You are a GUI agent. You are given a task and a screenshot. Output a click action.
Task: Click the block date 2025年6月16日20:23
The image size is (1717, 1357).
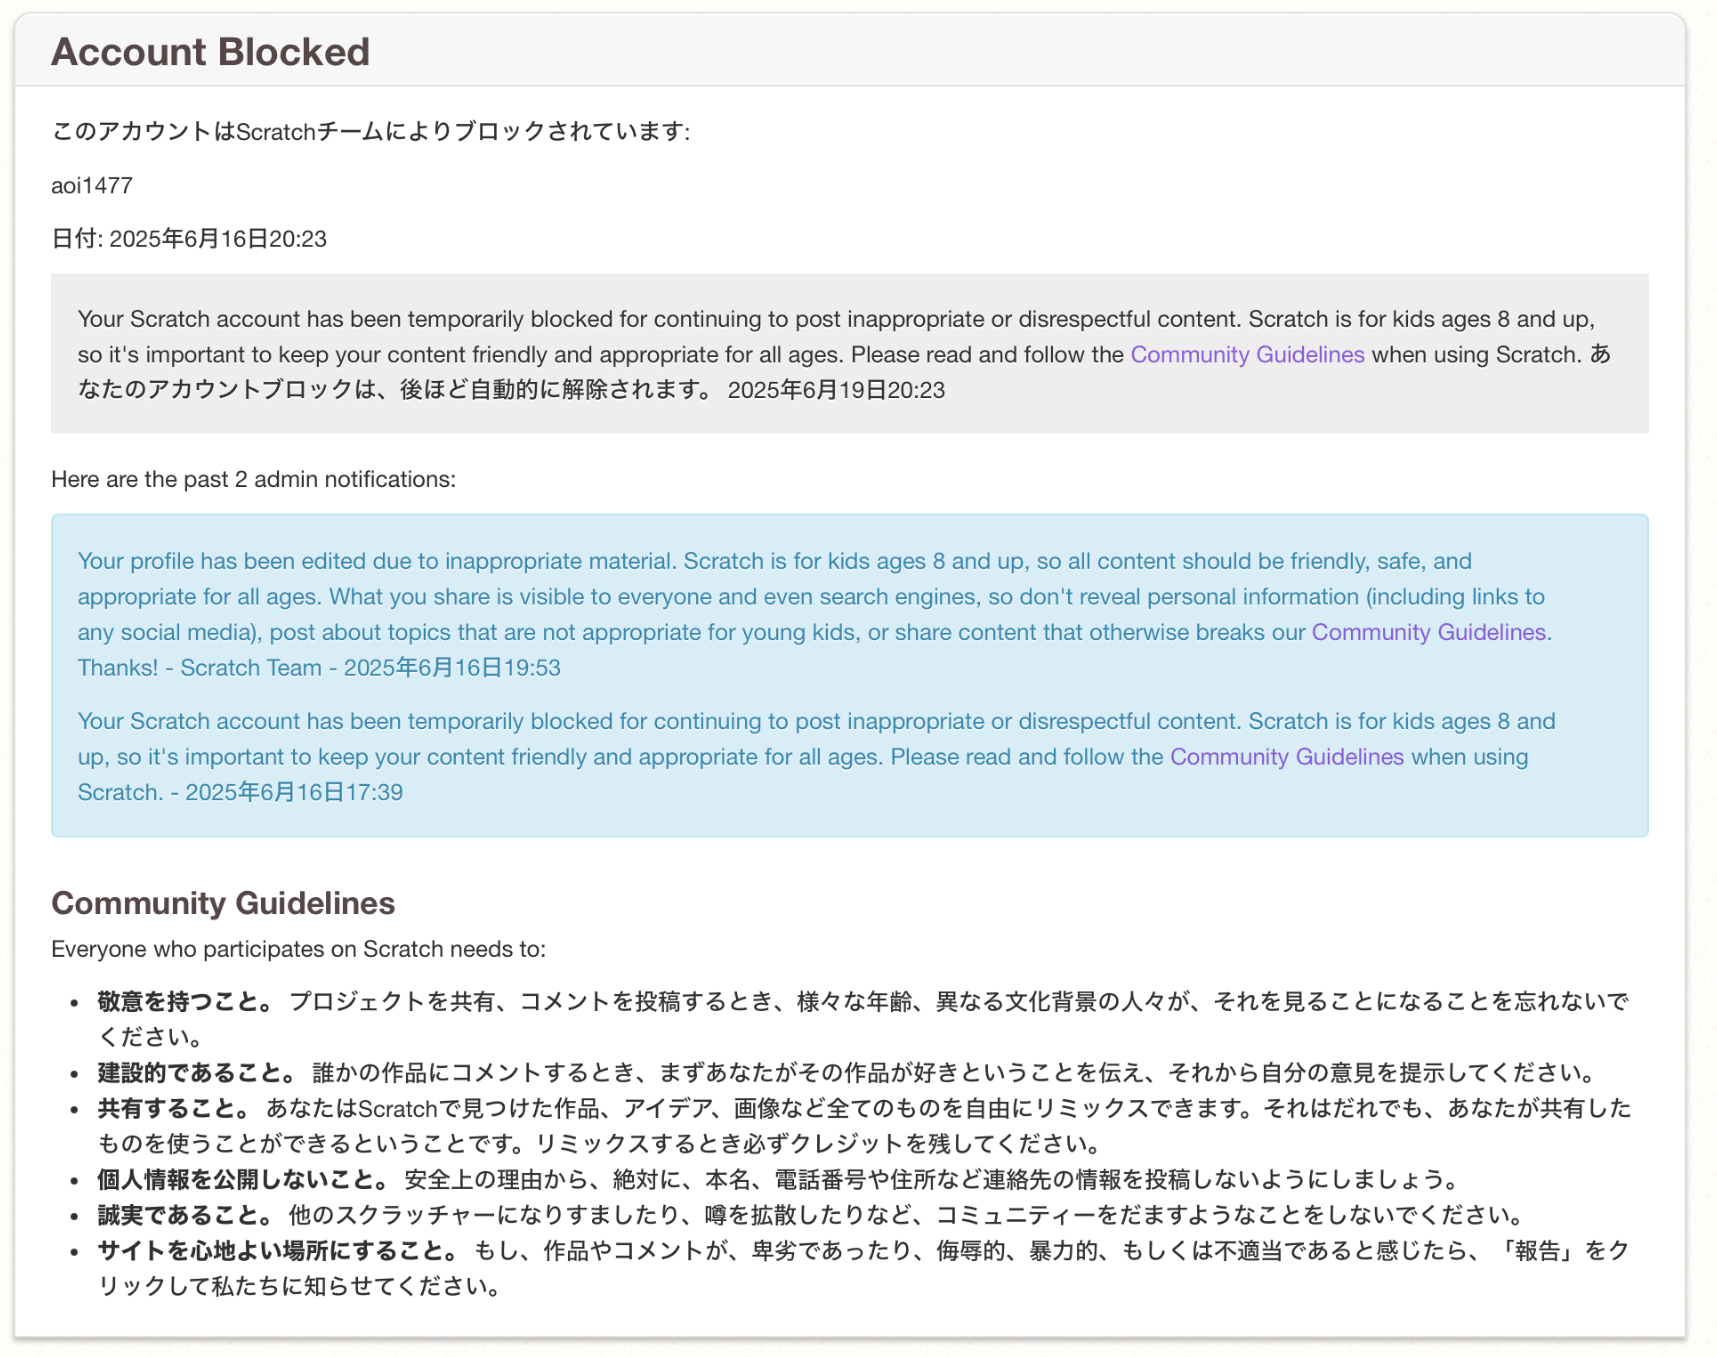pyautogui.click(x=218, y=239)
